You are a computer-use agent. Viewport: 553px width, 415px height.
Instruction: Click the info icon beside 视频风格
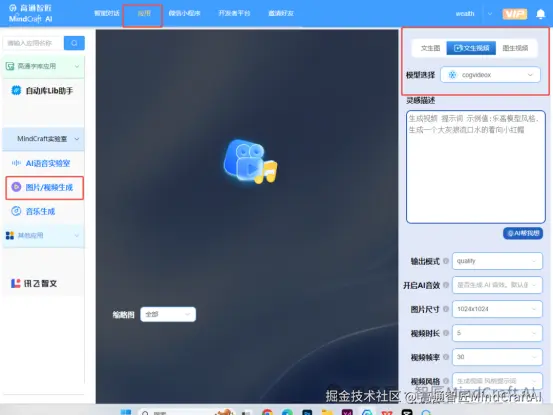click(446, 381)
